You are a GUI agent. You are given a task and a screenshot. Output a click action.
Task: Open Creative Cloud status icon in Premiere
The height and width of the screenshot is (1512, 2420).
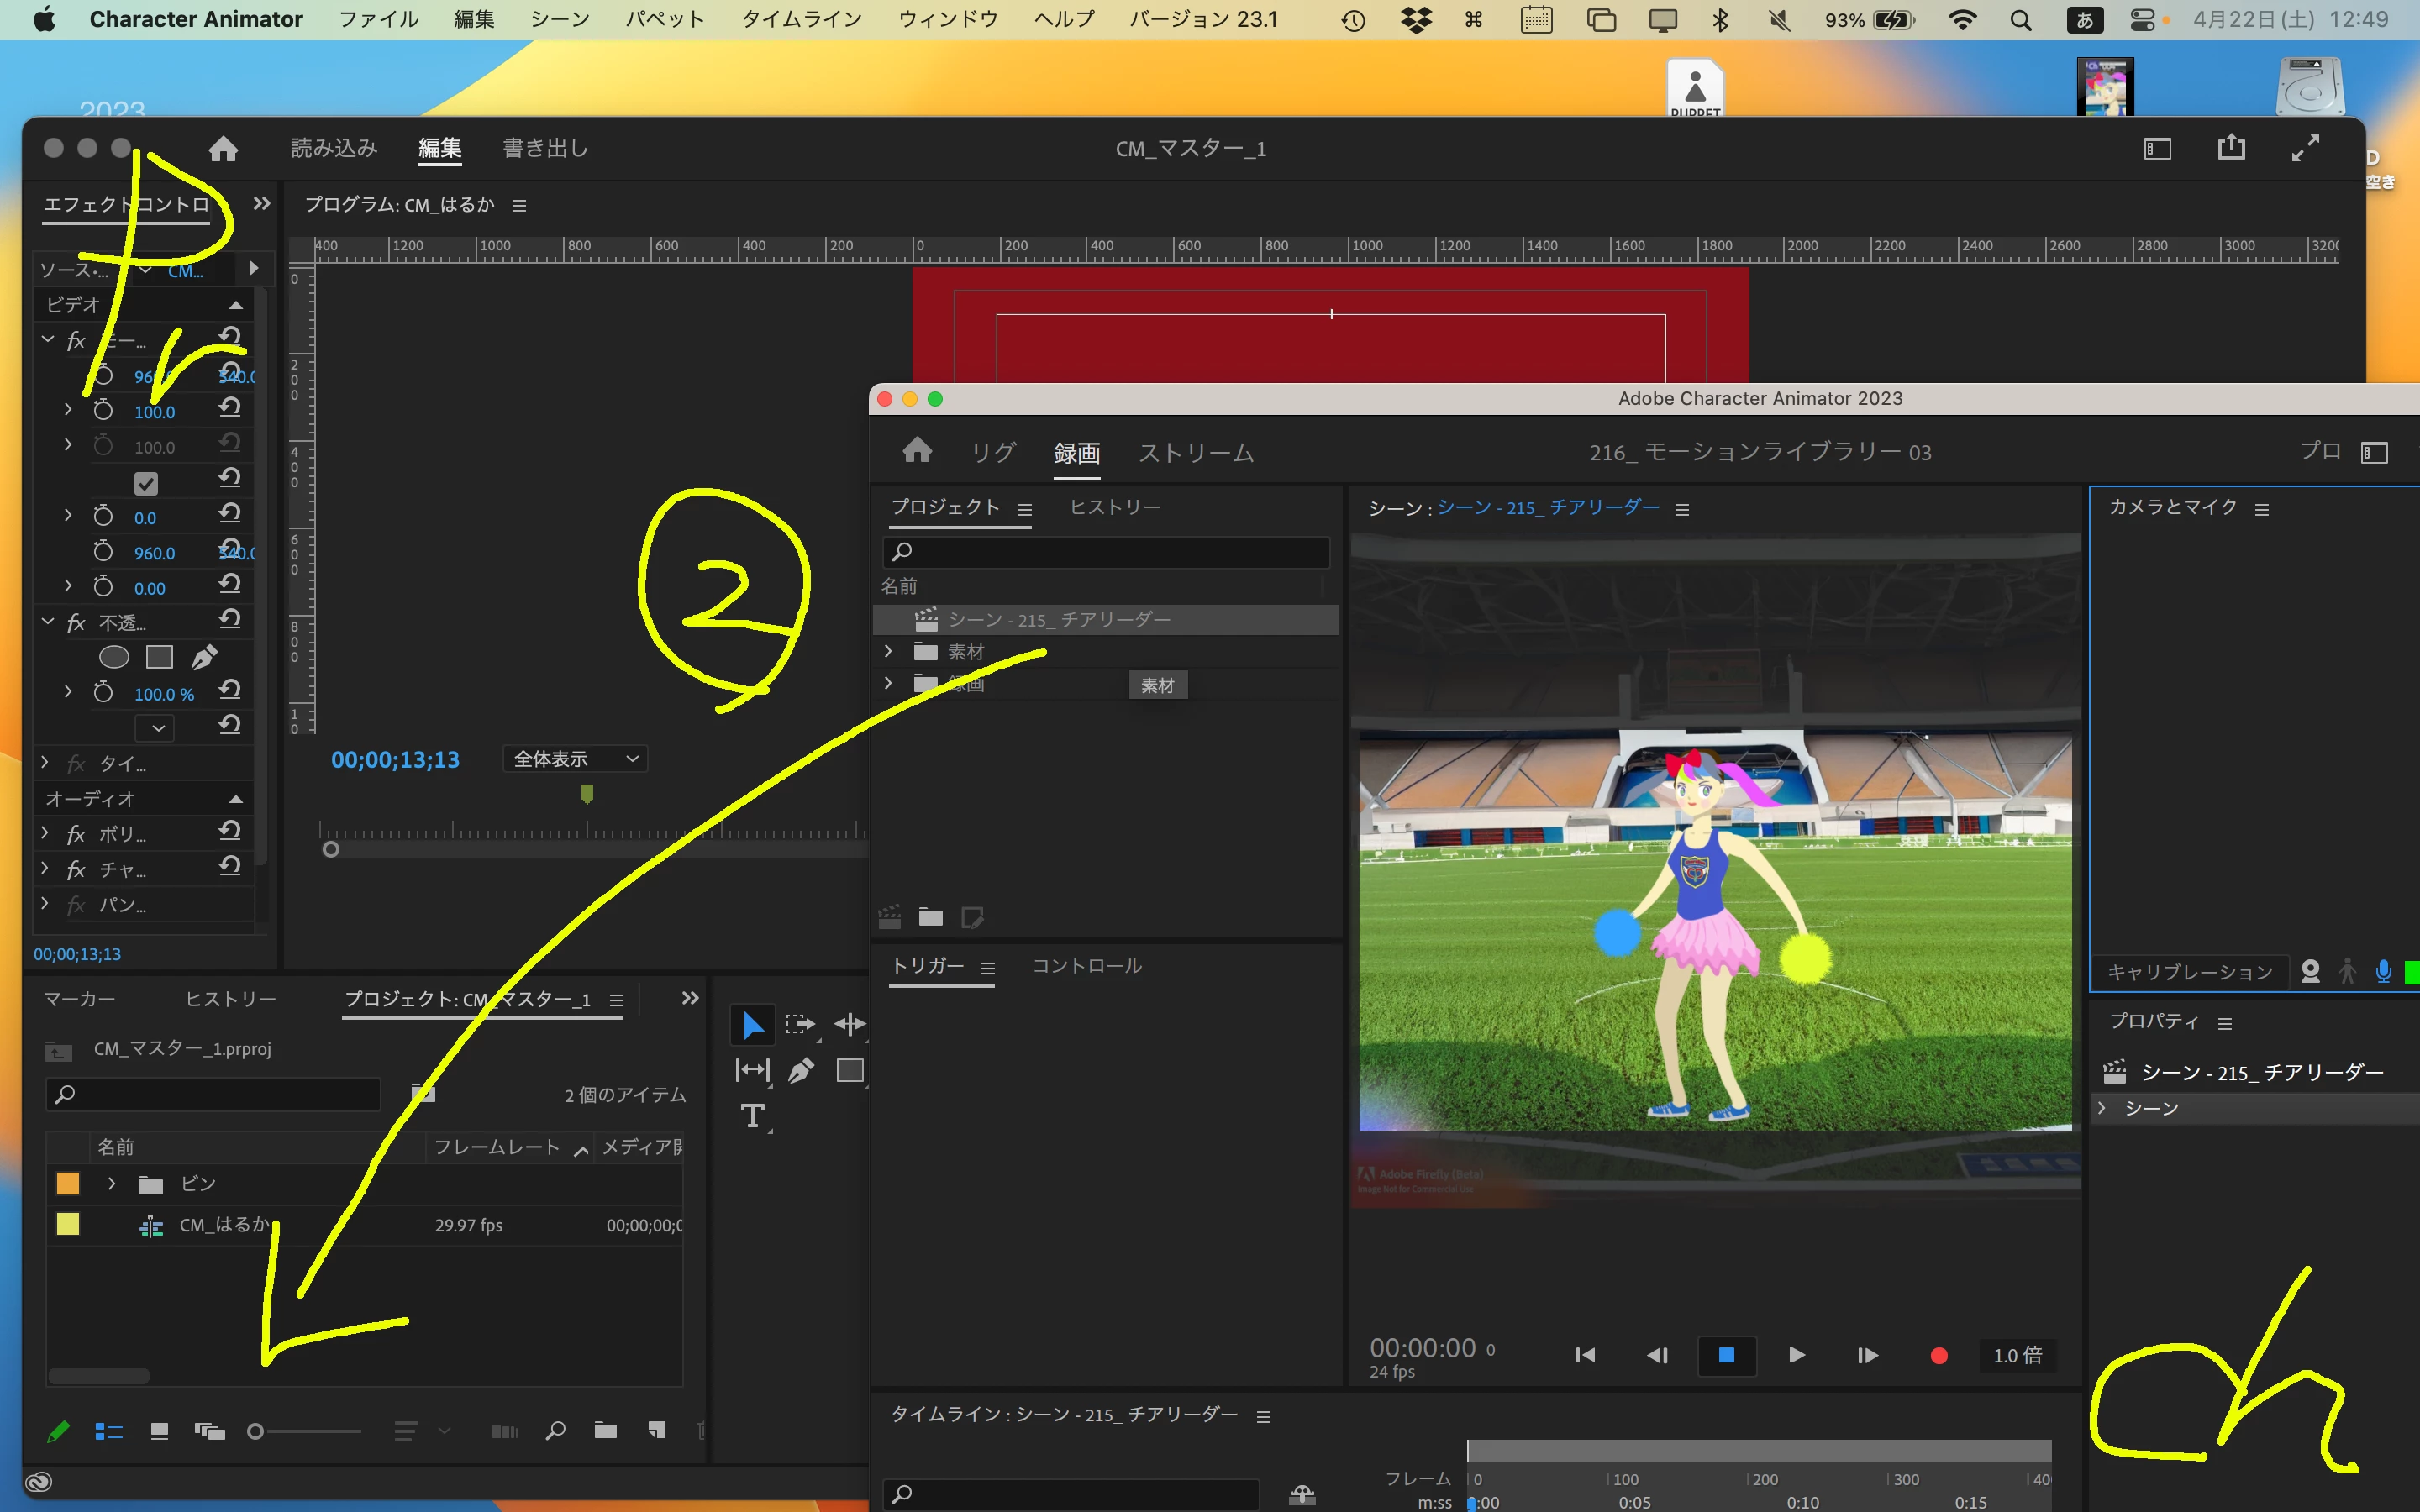tap(38, 1482)
